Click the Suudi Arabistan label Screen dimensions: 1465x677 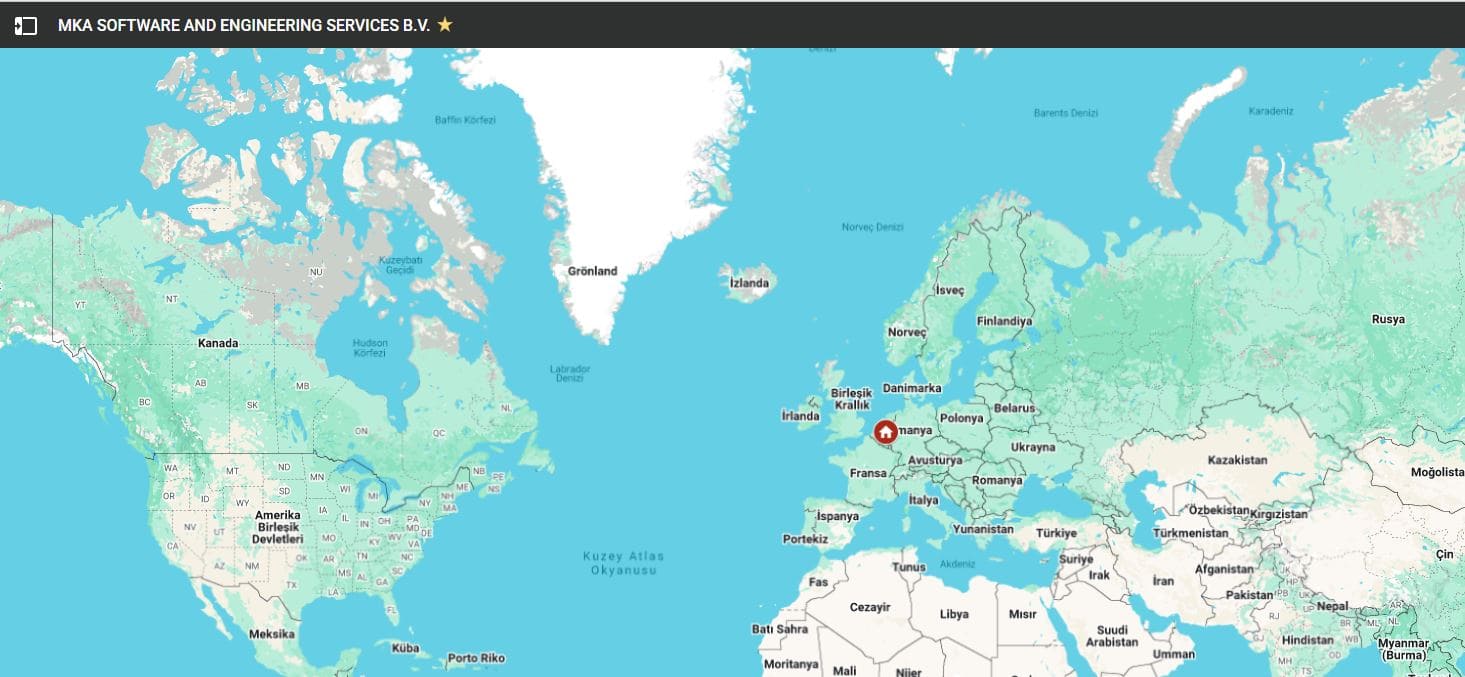pos(1112,636)
